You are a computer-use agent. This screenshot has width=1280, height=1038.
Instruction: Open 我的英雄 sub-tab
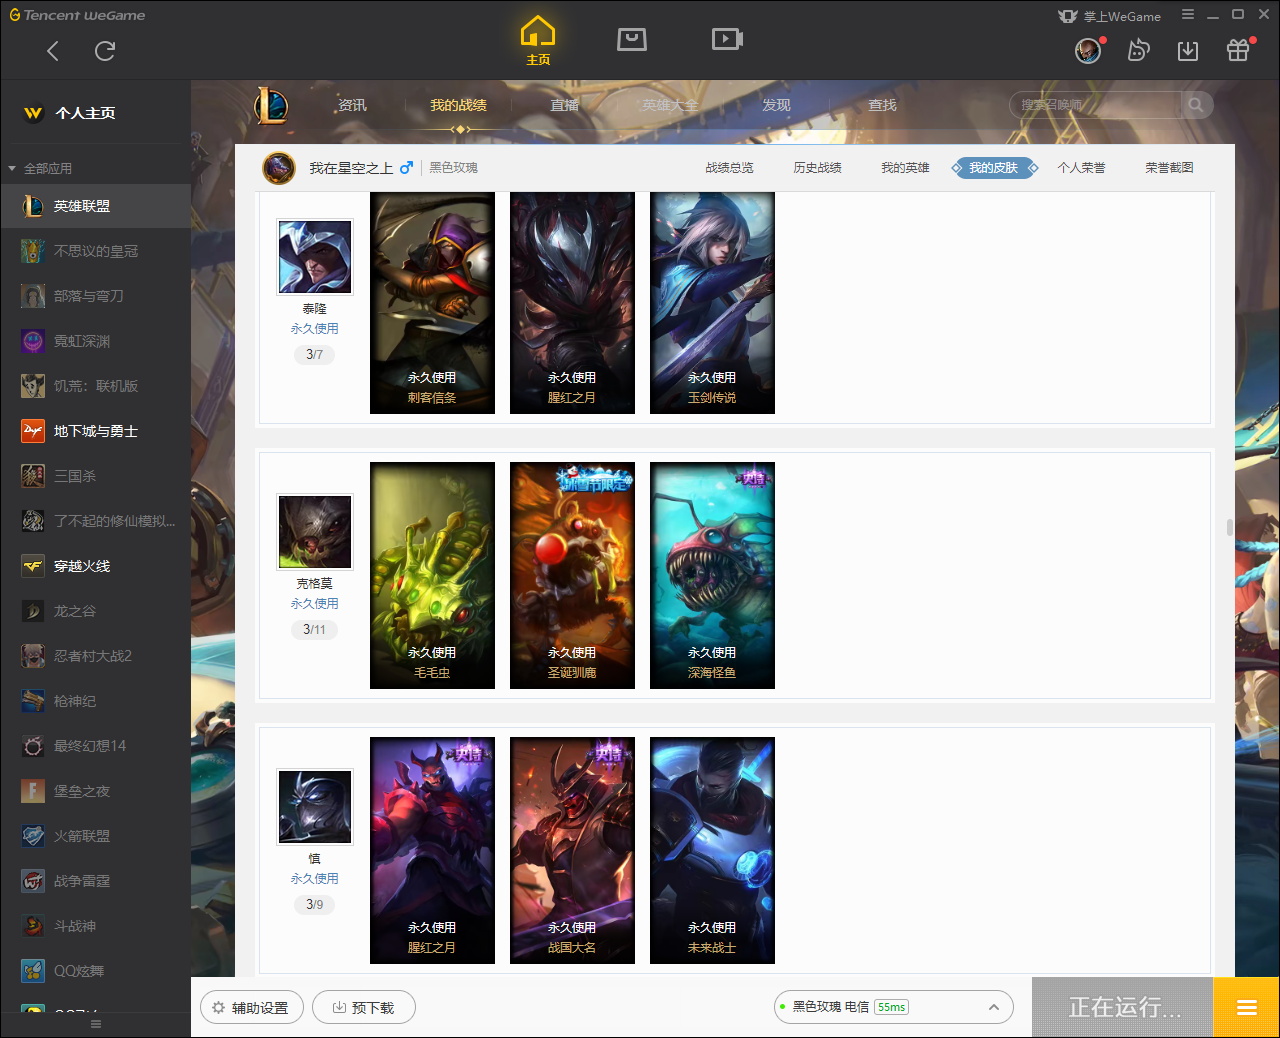[x=905, y=168]
